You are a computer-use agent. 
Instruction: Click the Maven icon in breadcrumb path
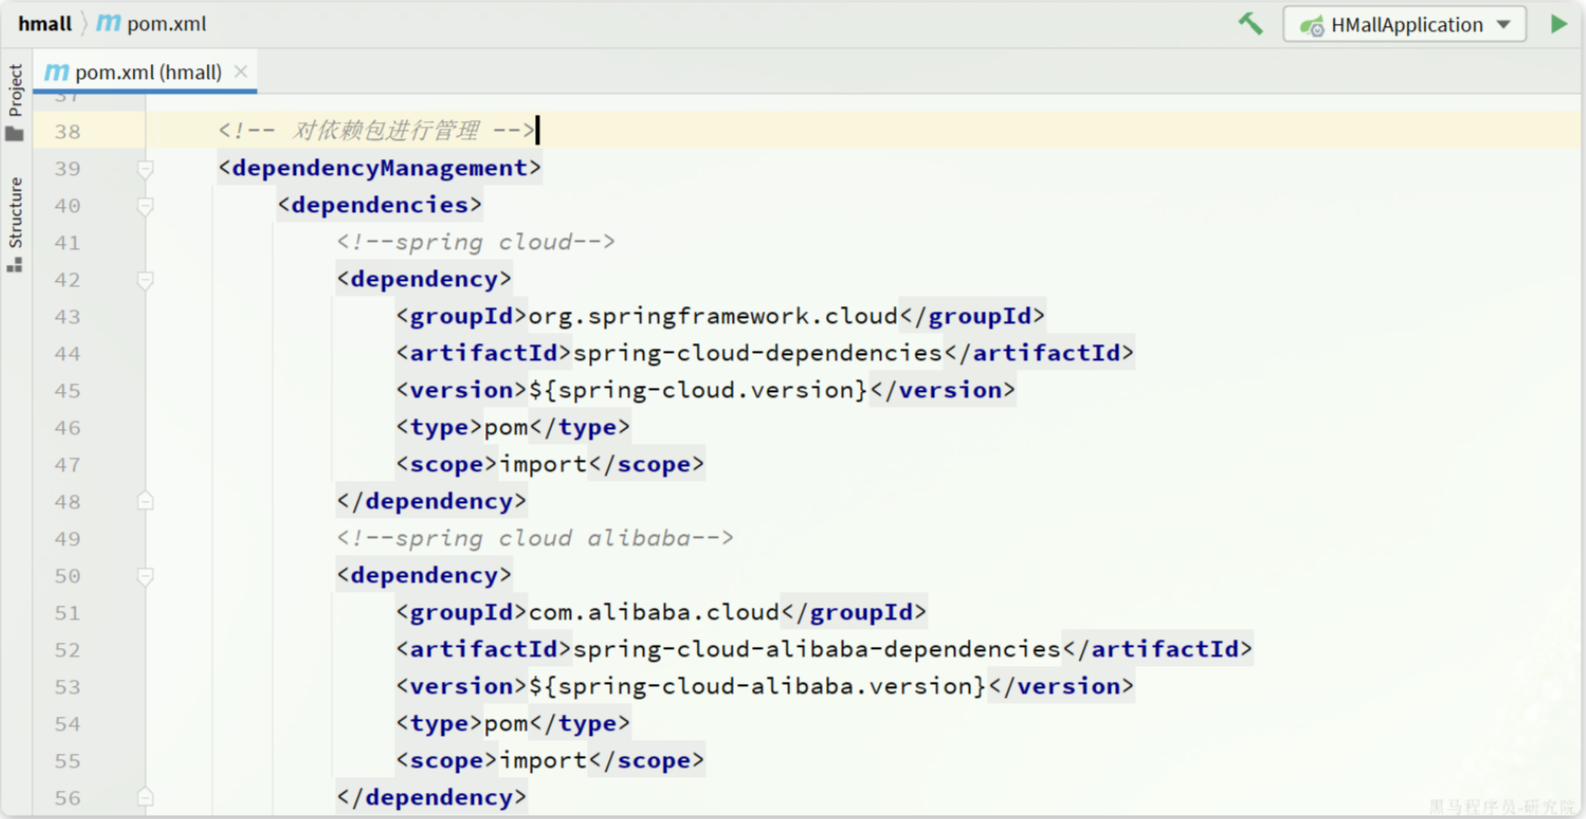tap(108, 23)
